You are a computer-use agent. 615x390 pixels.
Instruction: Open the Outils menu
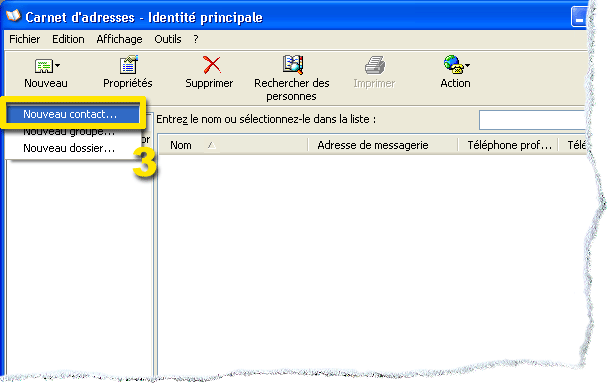pyautogui.click(x=168, y=39)
